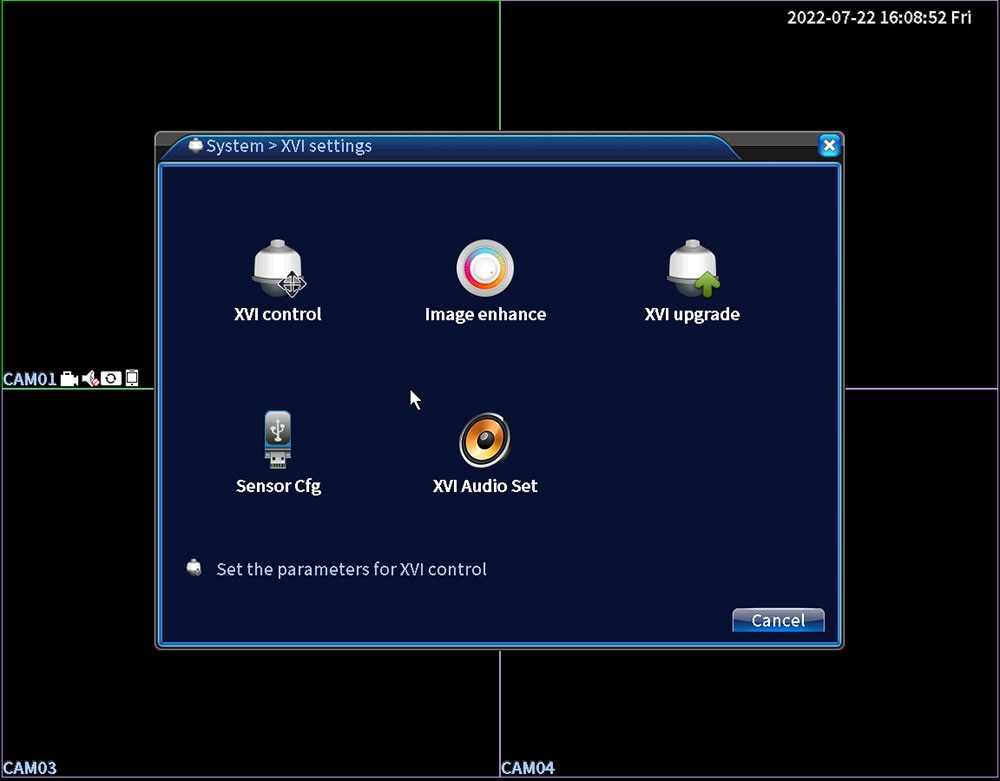Click the XVI Audio Set text label

tap(485, 486)
